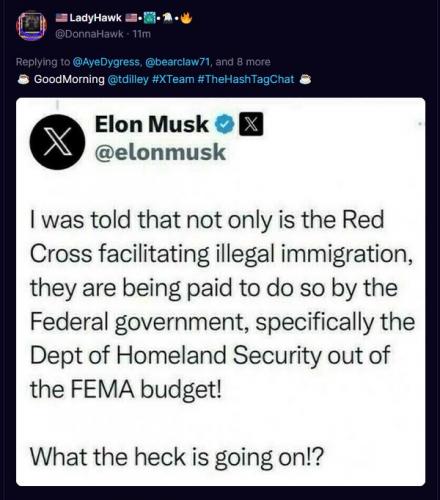Click the flame emoji beside LadyHawk
The height and width of the screenshot is (500, 440).
click(187, 18)
